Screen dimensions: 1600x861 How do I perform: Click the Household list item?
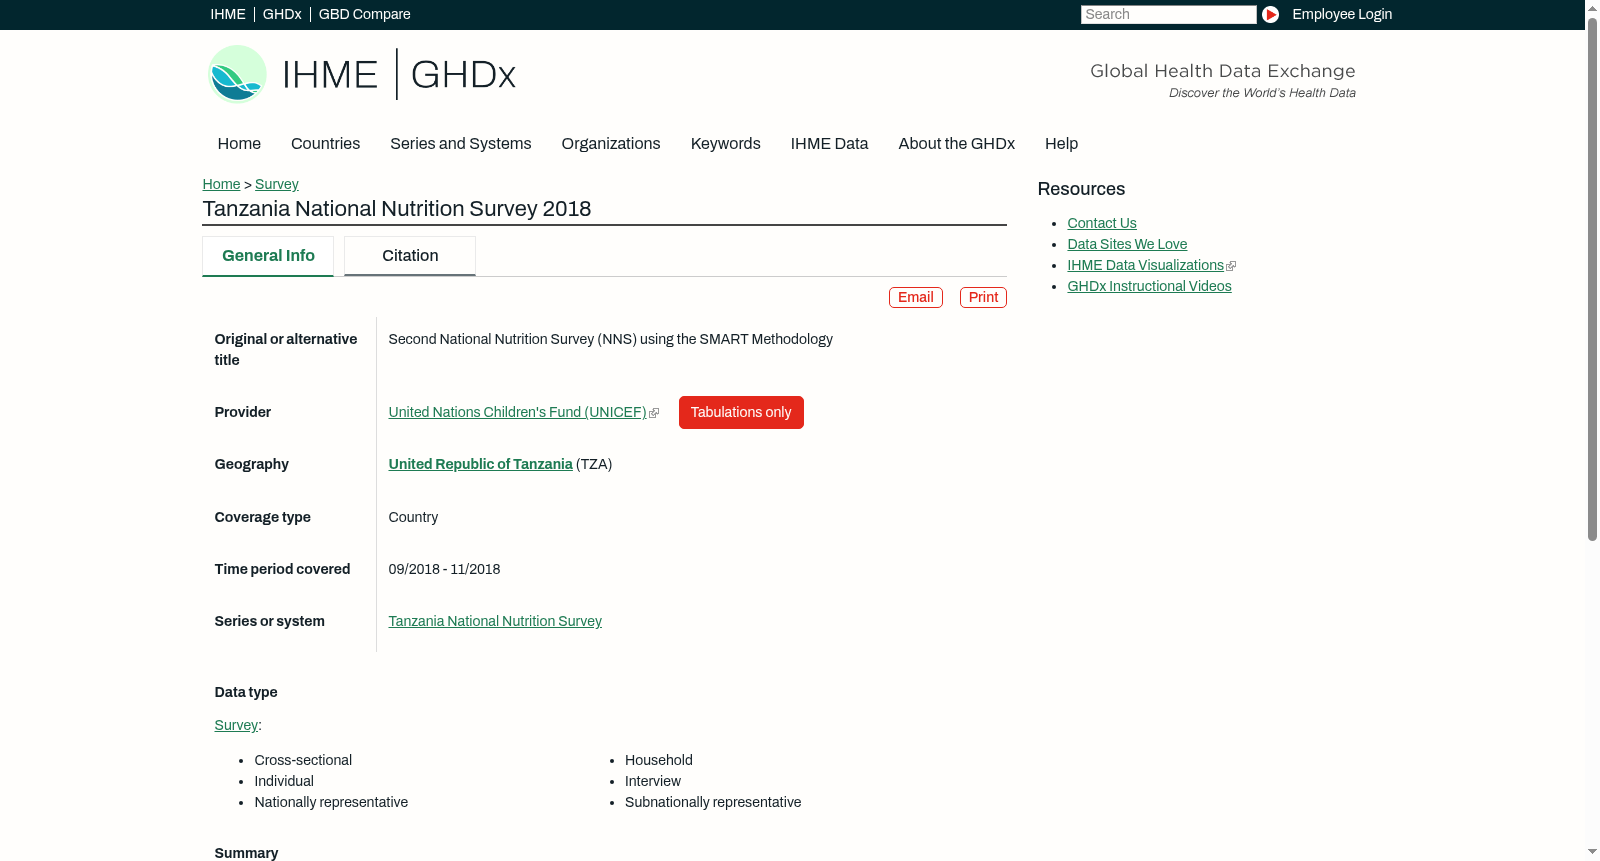click(x=659, y=760)
